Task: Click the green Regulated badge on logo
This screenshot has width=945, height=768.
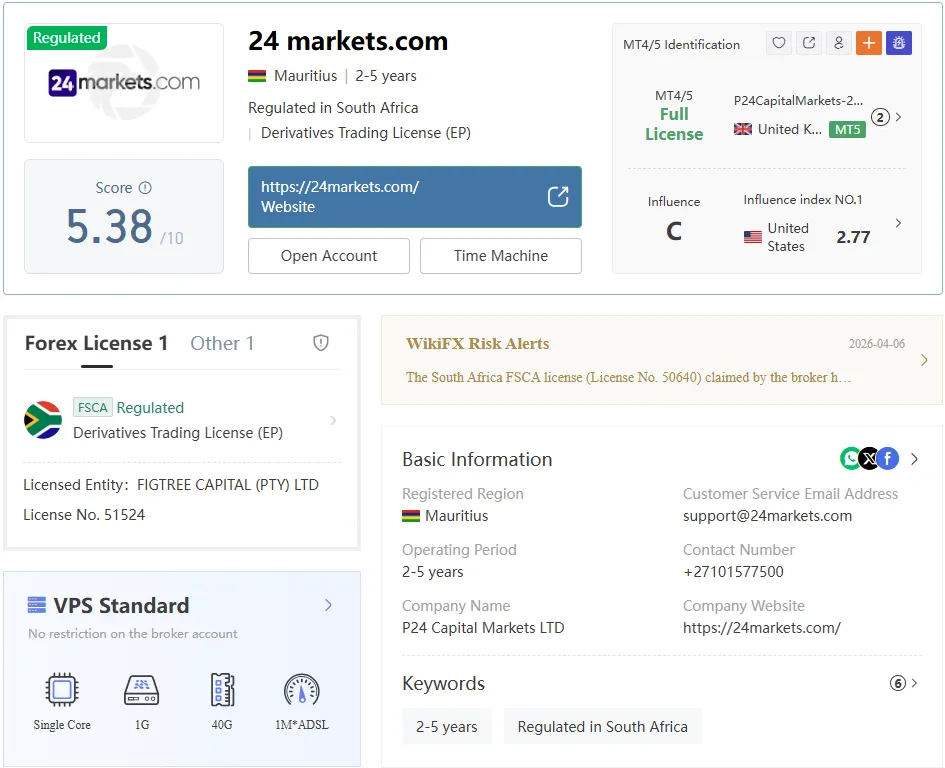Action: tap(66, 37)
